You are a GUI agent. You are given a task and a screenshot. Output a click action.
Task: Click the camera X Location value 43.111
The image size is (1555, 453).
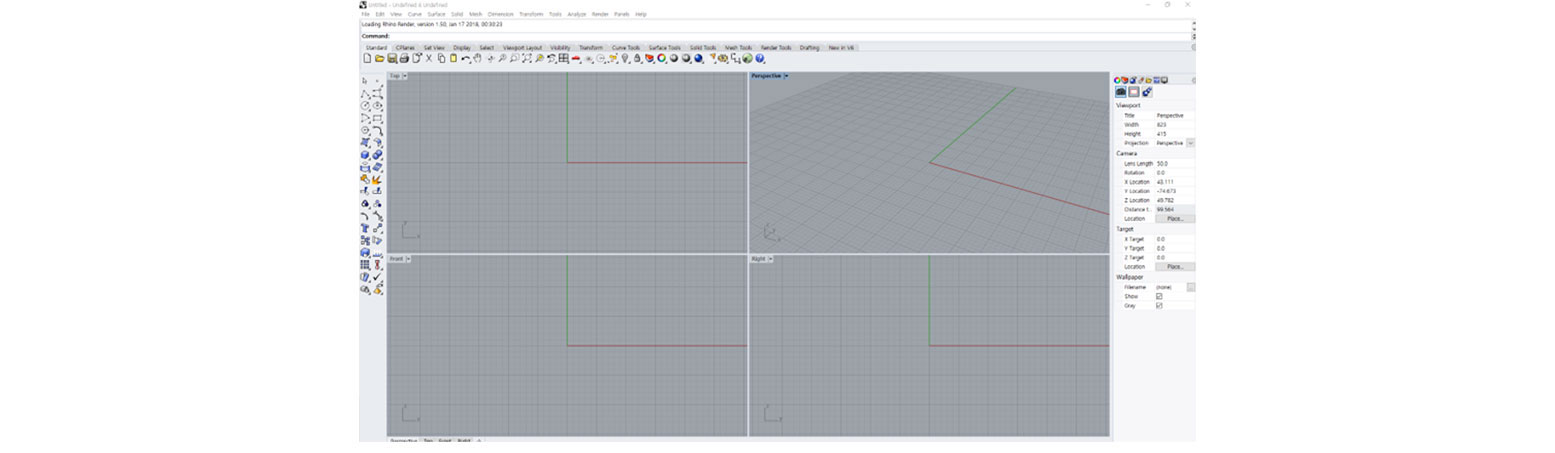click(x=1174, y=182)
